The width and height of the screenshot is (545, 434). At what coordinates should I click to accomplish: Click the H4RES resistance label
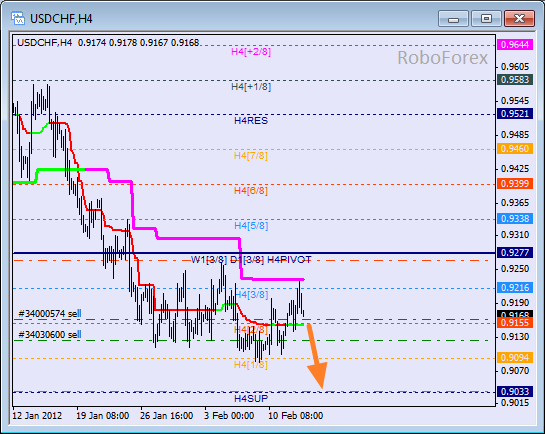[x=251, y=121]
